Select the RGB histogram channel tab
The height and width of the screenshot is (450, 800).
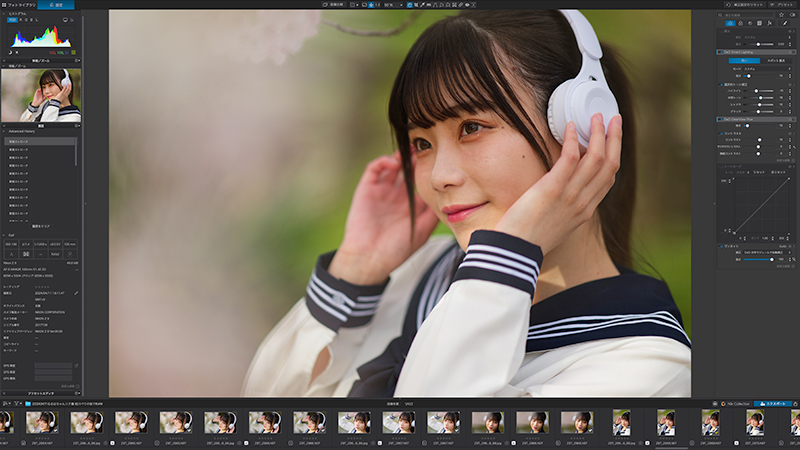12,20
